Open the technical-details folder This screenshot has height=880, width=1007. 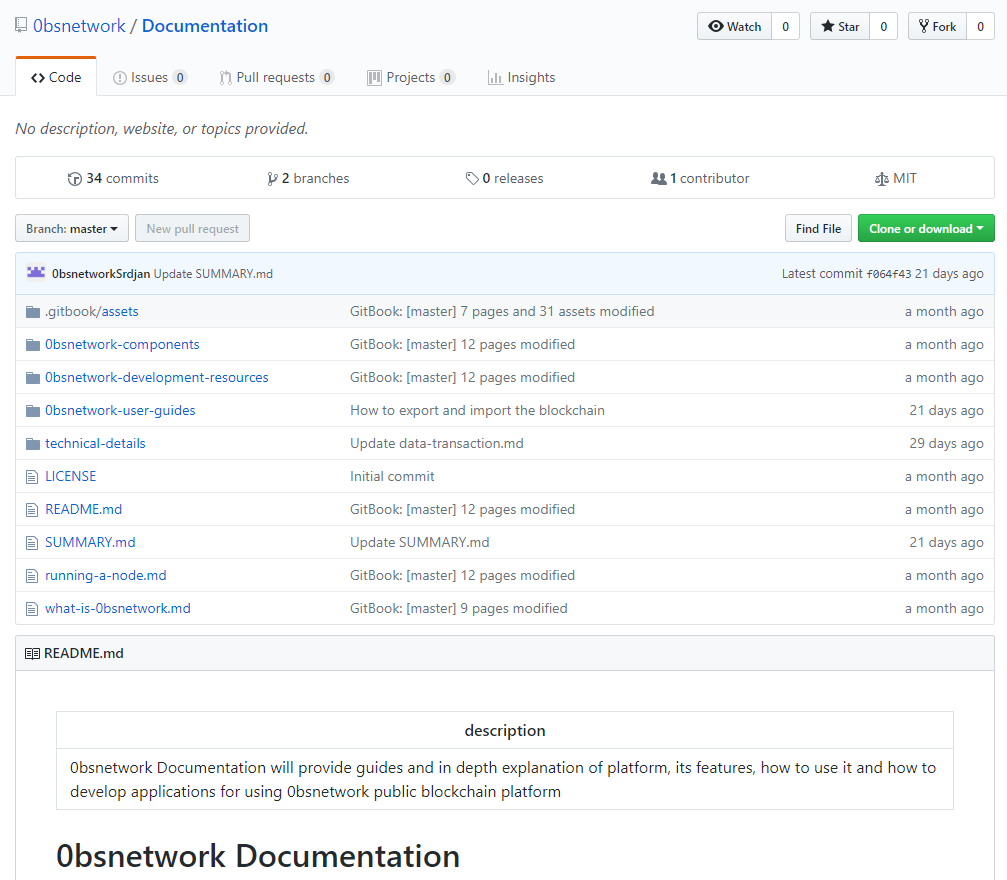[x=95, y=444]
